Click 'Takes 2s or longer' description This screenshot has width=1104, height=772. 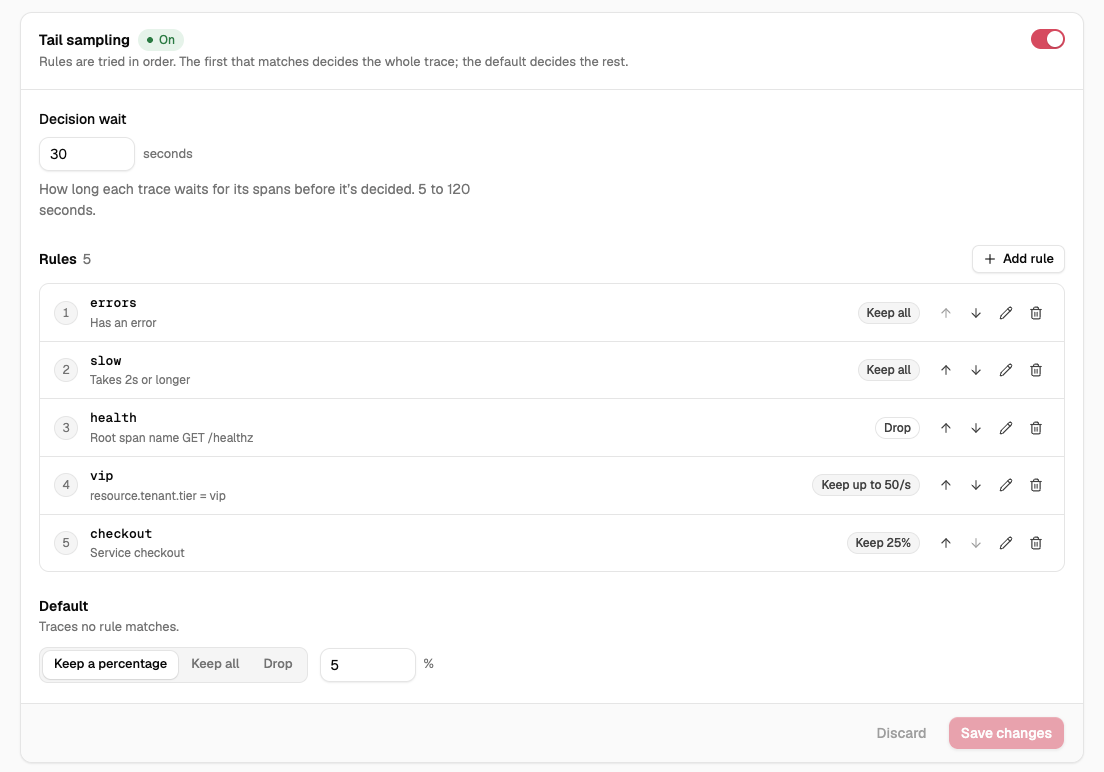click(x=140, y=380)
